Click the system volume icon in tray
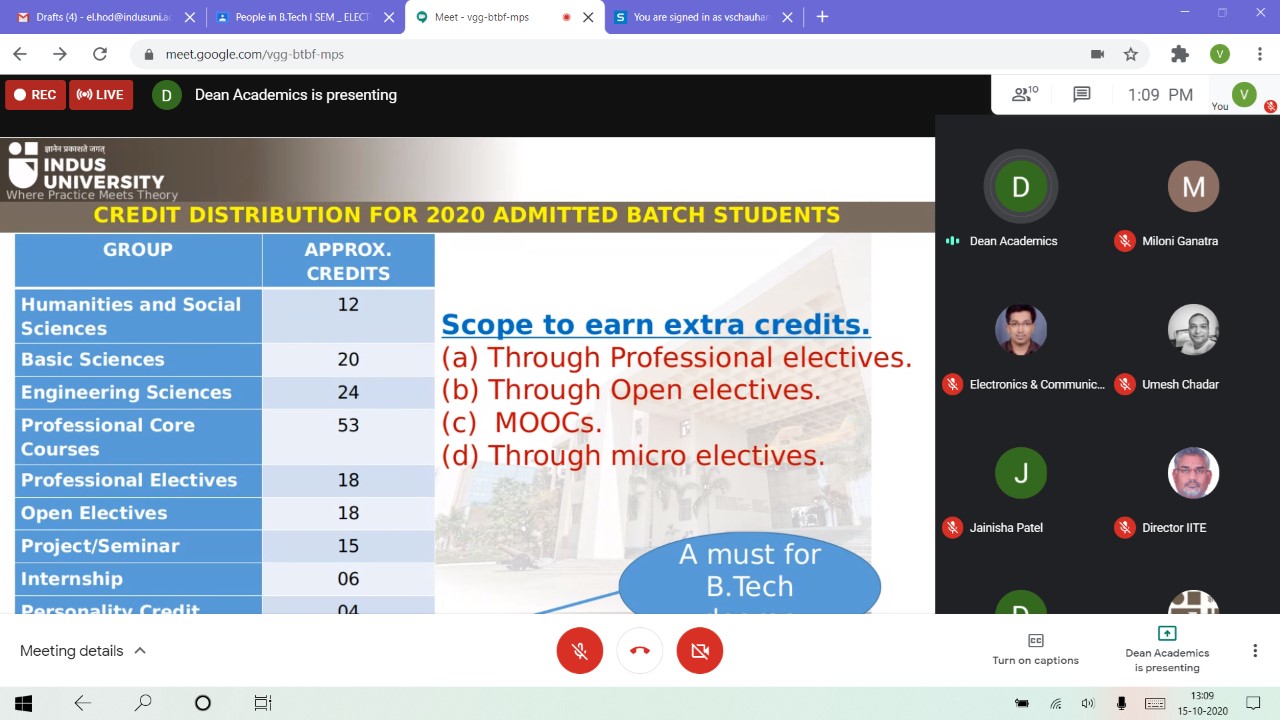 (x=1088, y=703)
